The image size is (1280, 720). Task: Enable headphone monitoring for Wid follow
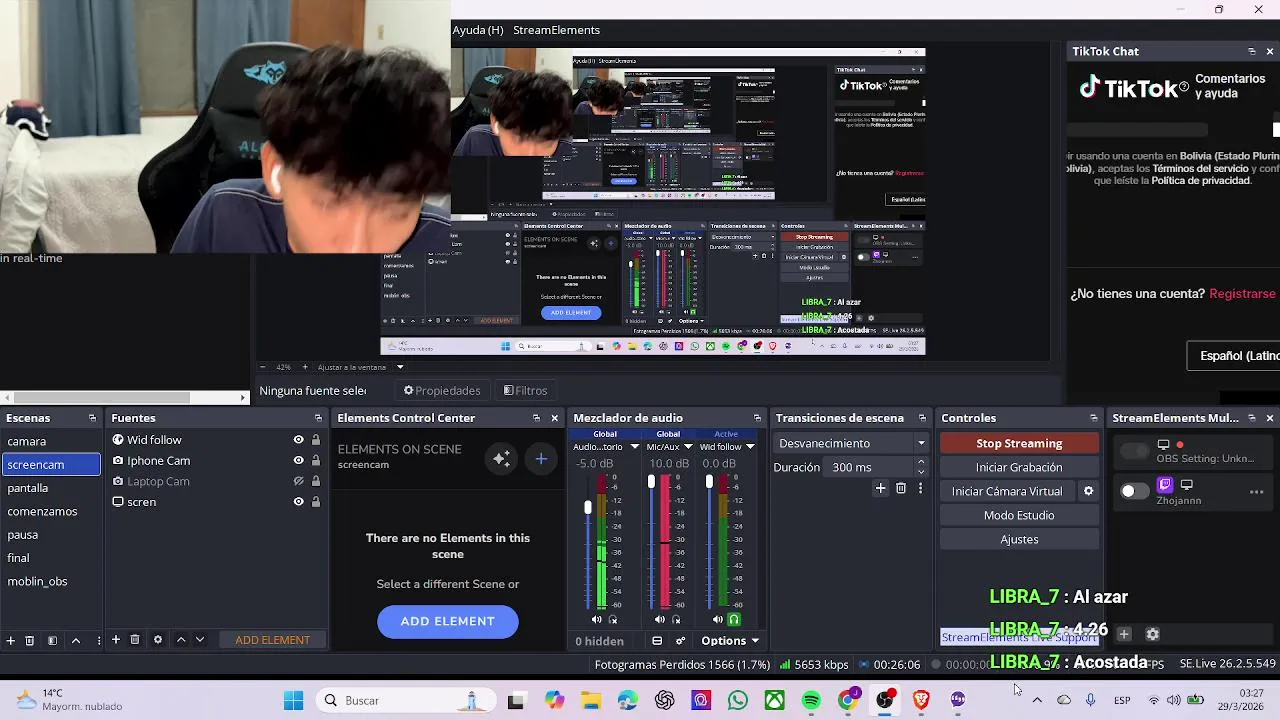(x=734, y=620)
